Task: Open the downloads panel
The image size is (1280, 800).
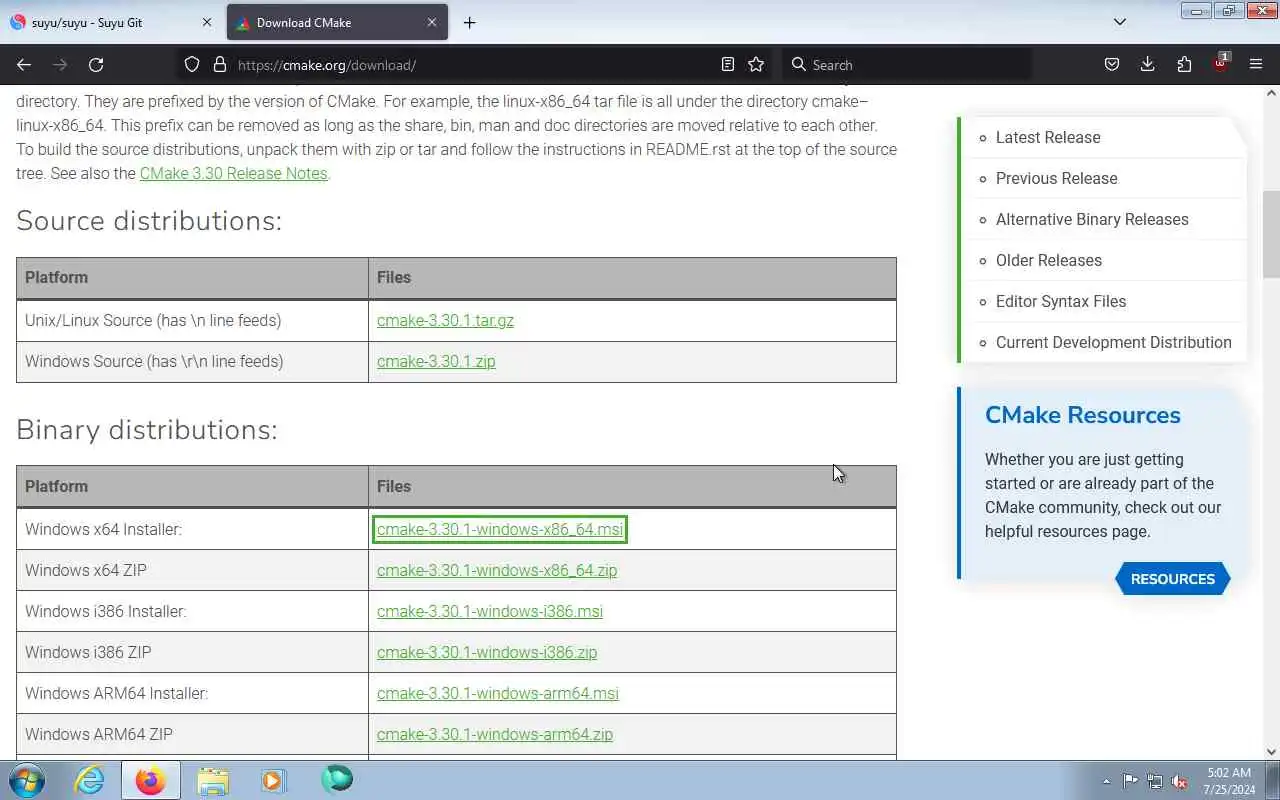Action: coord(1147,64)
